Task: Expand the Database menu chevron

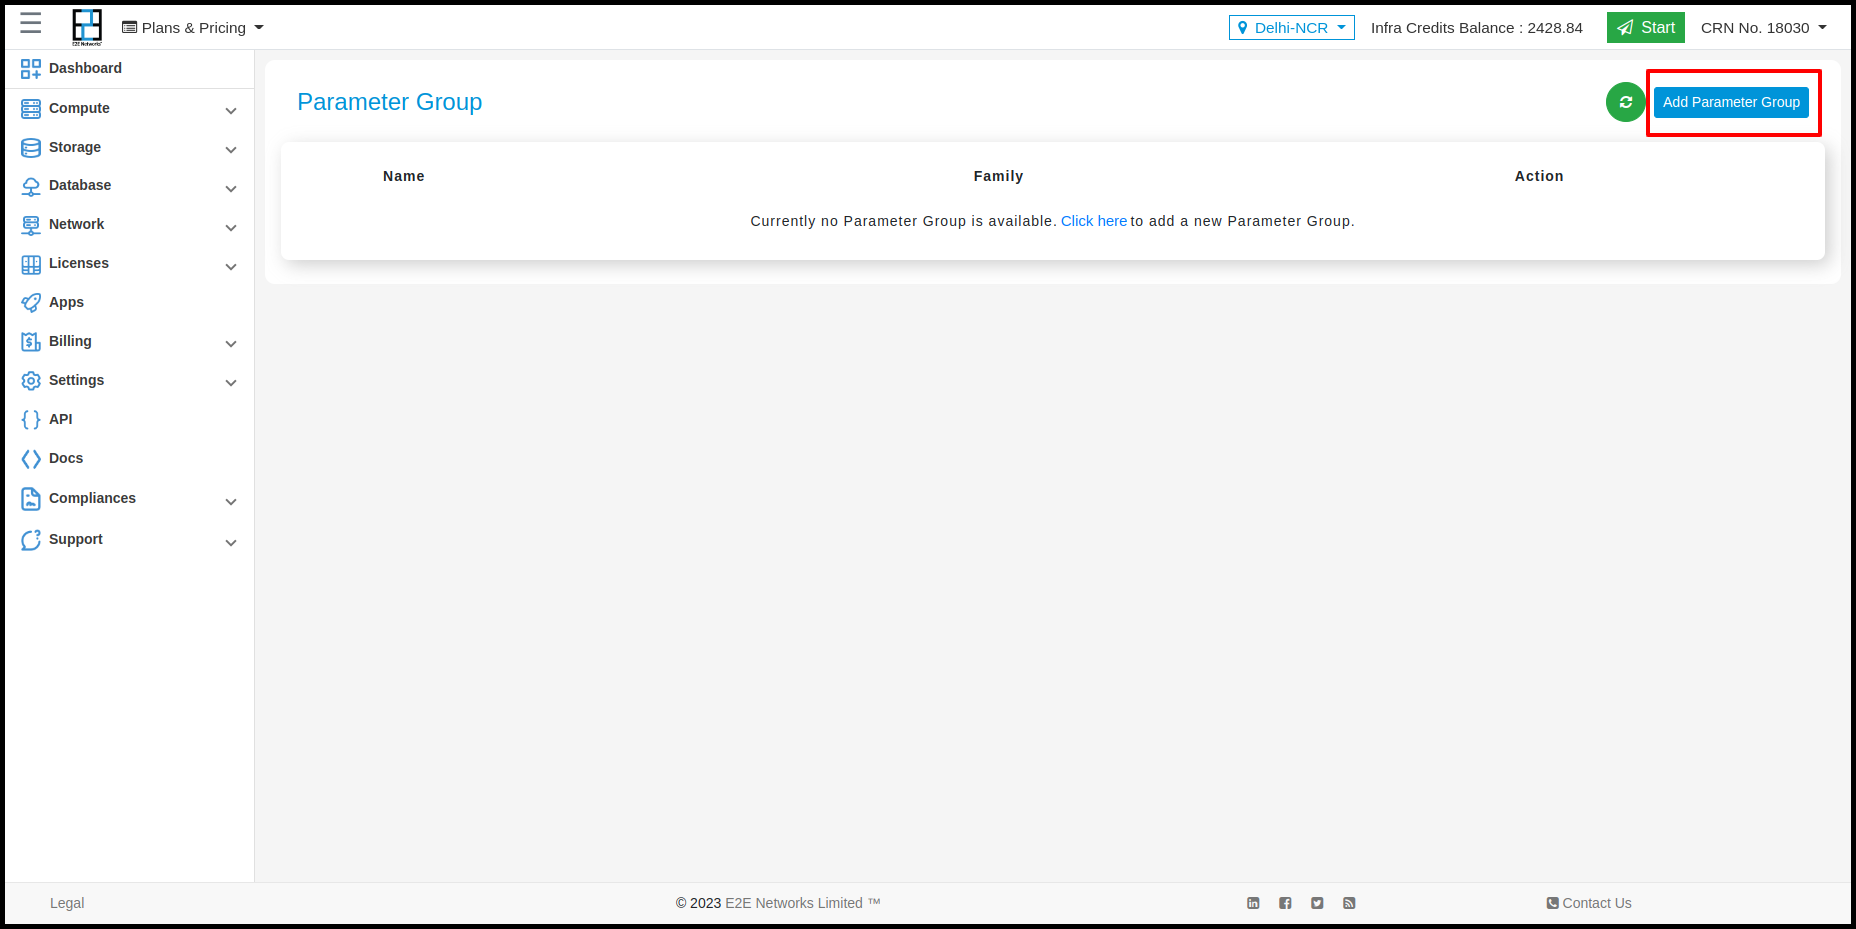Action: (x=231, y=189)
